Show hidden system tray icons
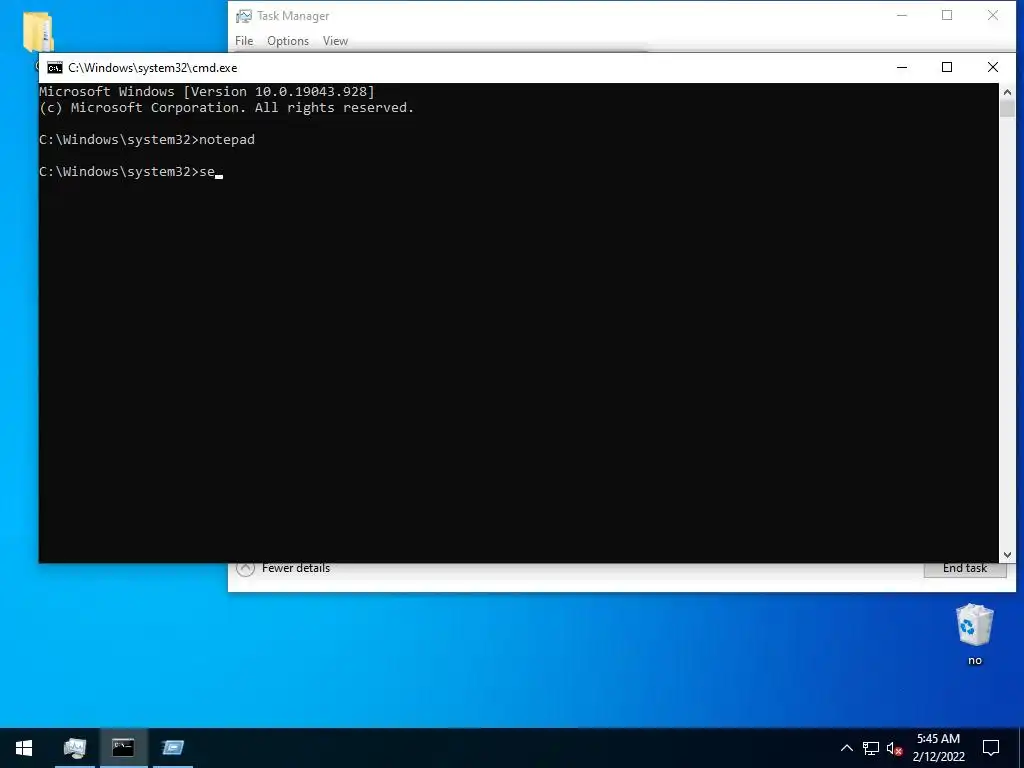 pyautogui.click(x=846, y=748)
